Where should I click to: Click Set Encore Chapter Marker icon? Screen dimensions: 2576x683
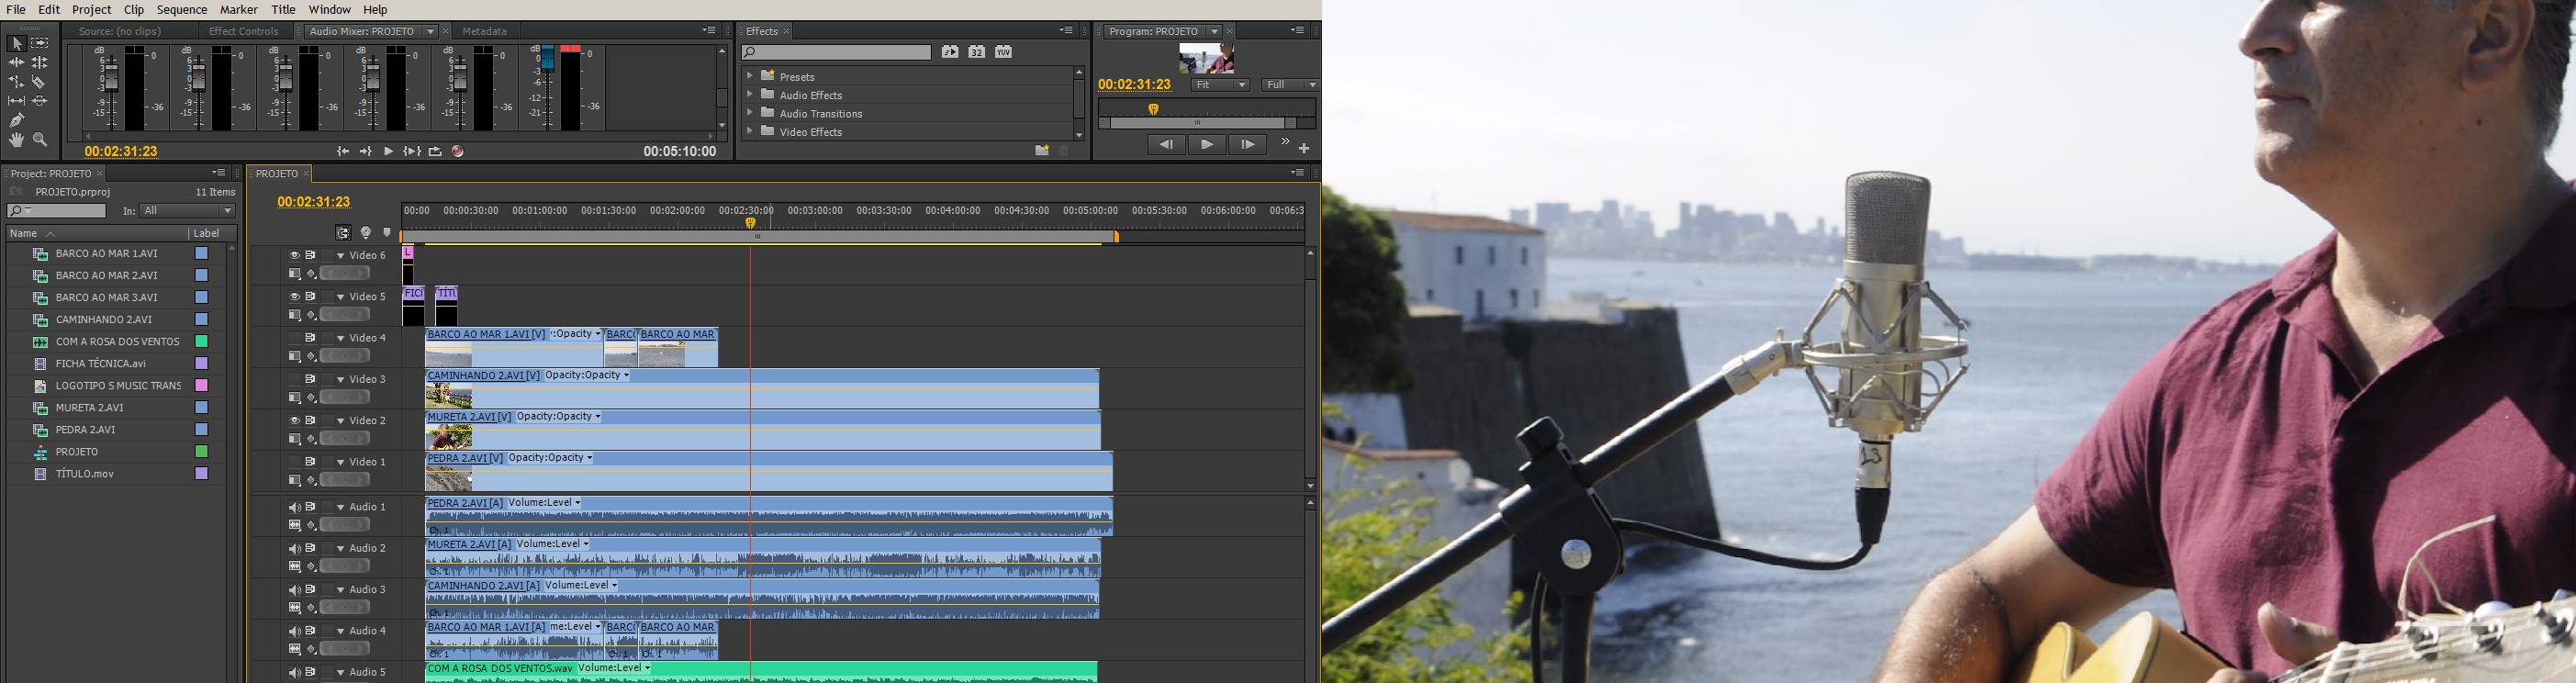click(x=366, y=233)
